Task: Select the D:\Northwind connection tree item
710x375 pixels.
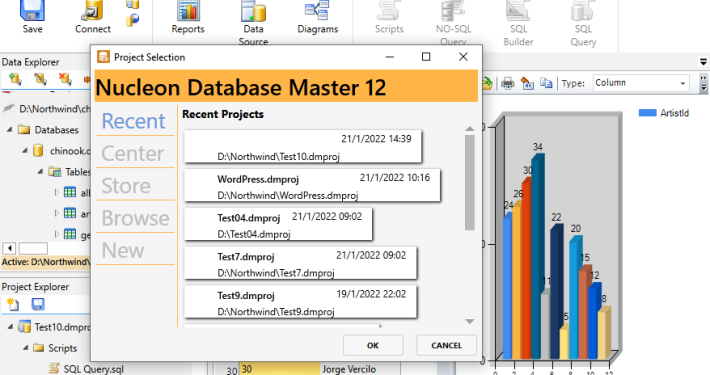Action: pos(47,109)
